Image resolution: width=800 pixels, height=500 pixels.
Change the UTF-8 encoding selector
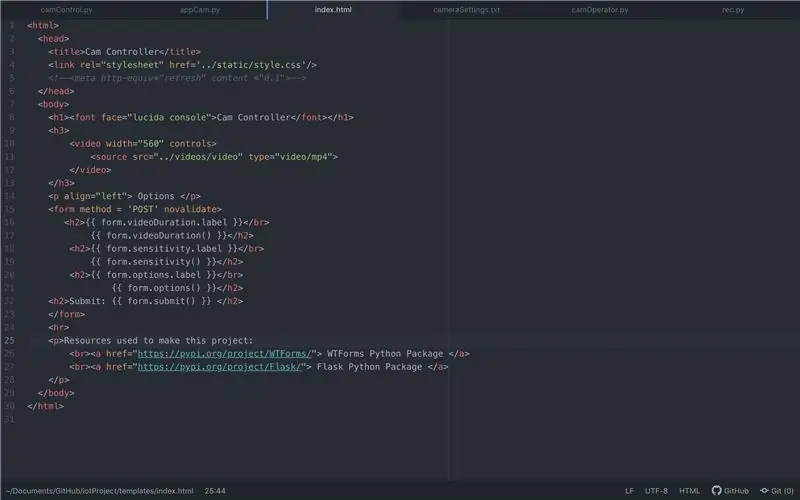tap(656, 491)
